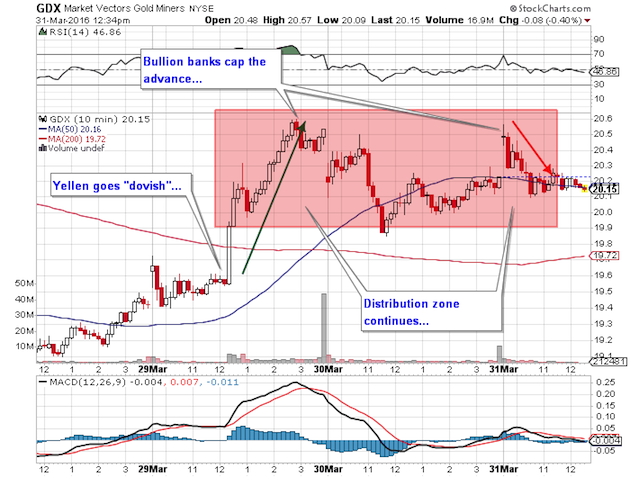Click the candlestick icon beside GDX (10 min)

pos(42,119)
